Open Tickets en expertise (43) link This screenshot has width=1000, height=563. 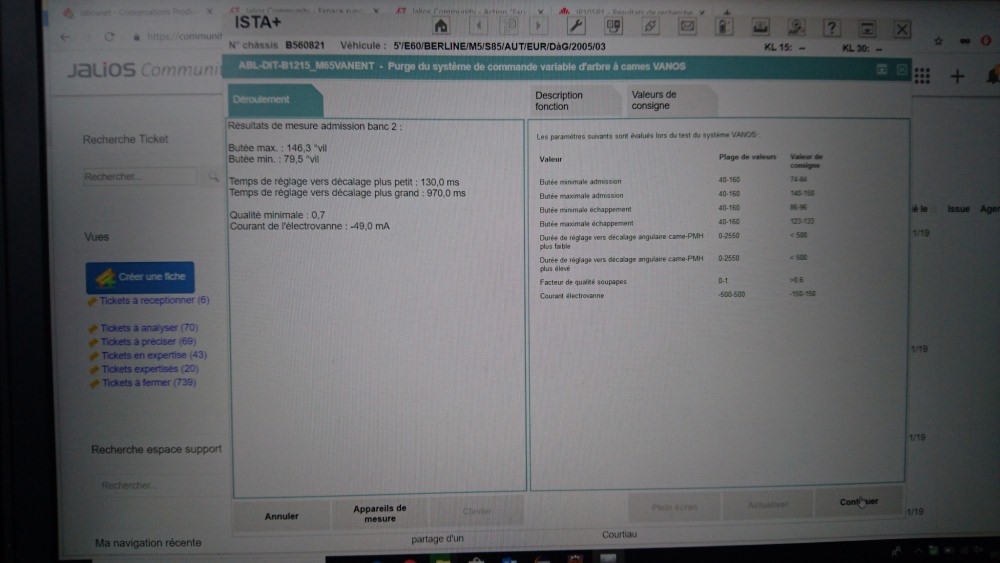(154, 355)
